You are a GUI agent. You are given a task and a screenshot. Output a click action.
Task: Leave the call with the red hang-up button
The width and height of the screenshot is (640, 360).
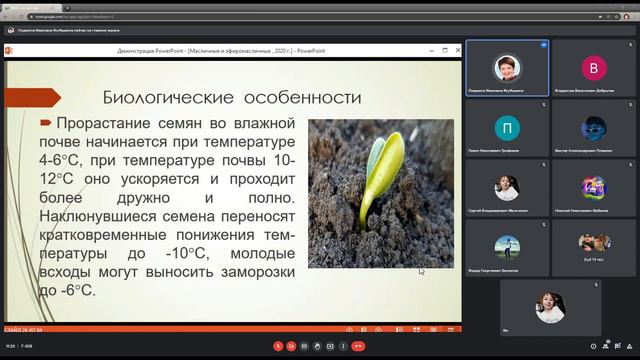click(358, 346)
